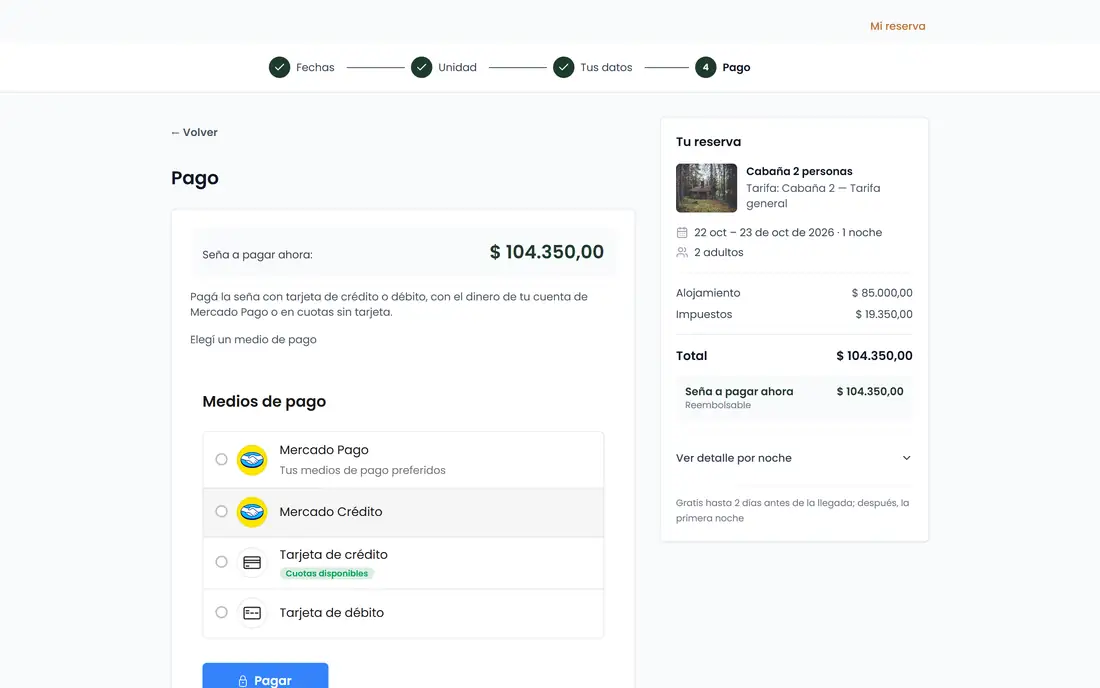The height and width of the screenshot is (688, 1100).
Task: Go back with the Volver link
Action: (x=194, y=133)
